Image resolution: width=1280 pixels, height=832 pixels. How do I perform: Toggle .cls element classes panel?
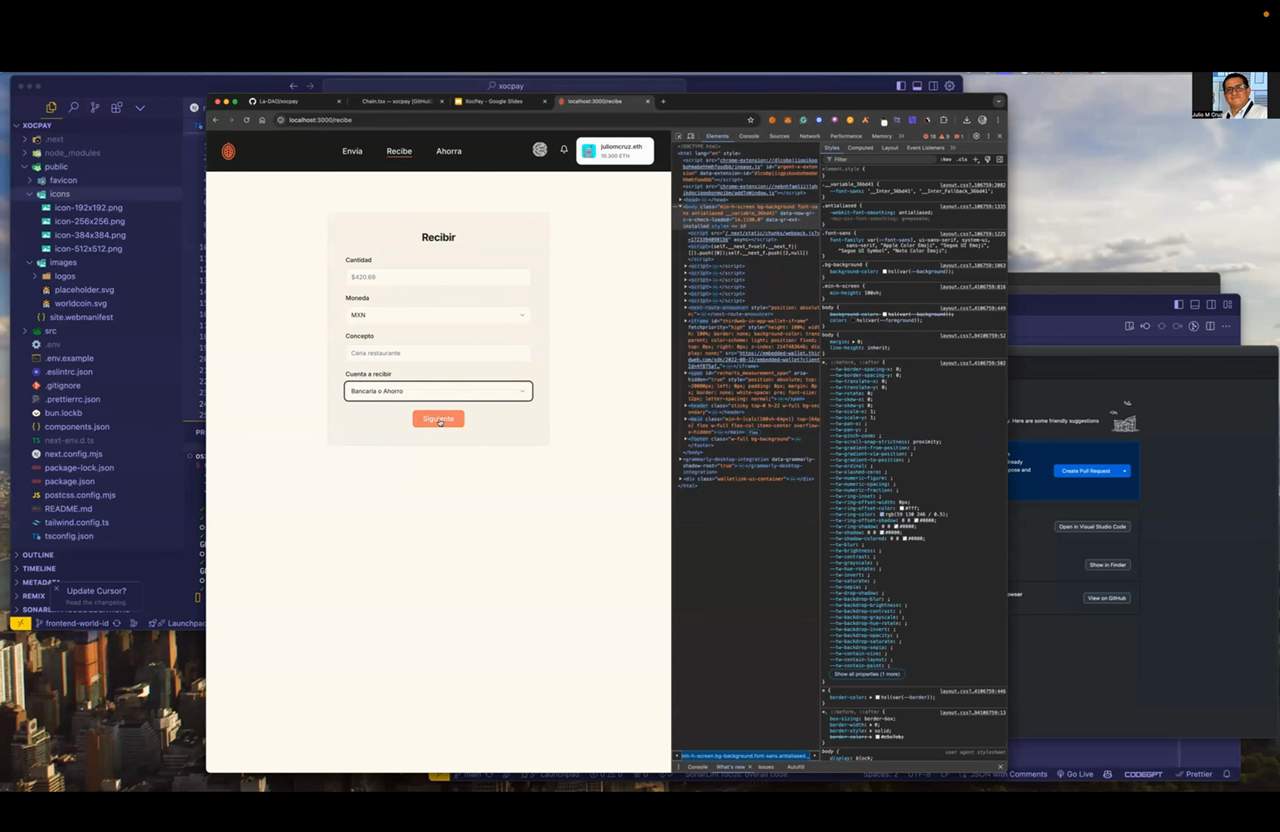coord(962,159)
